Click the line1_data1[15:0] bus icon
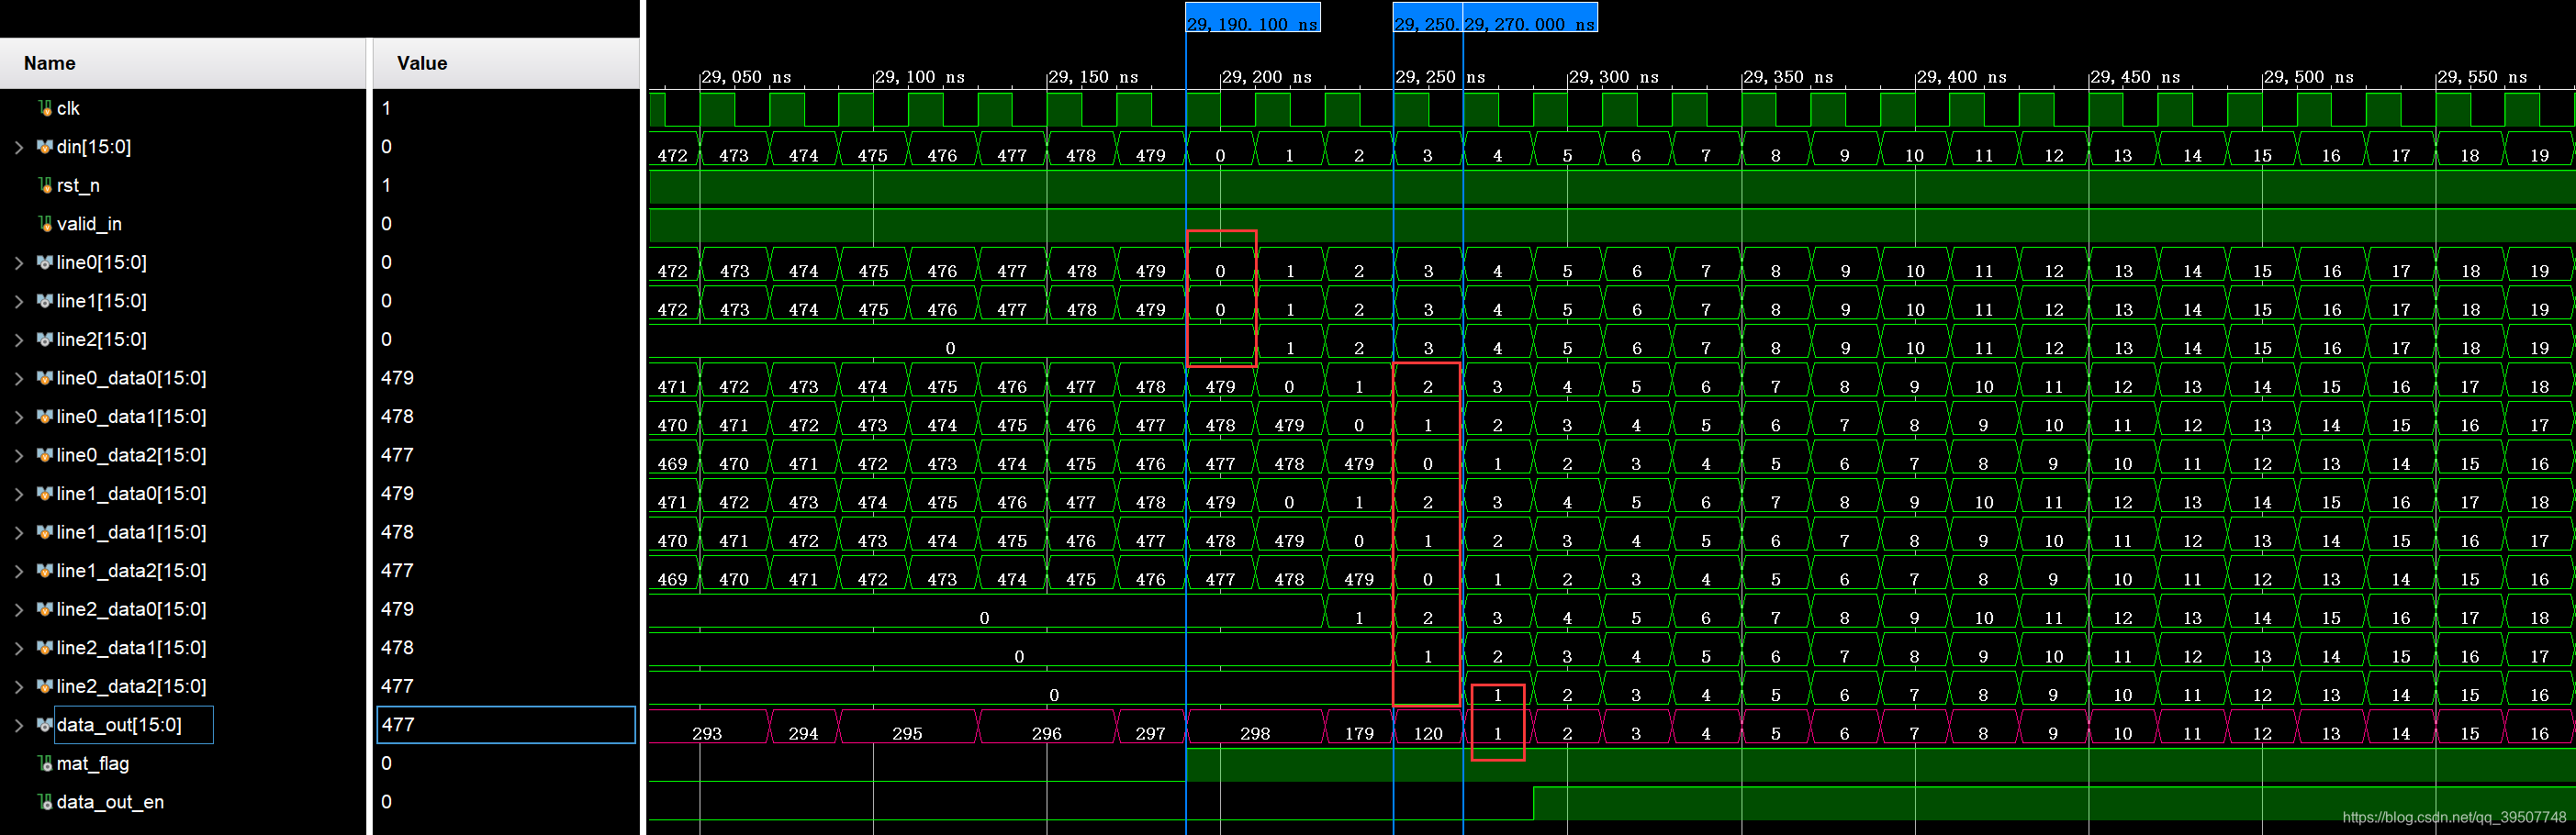The width and height of the screenshot is (2576, 835). (45, 532)
